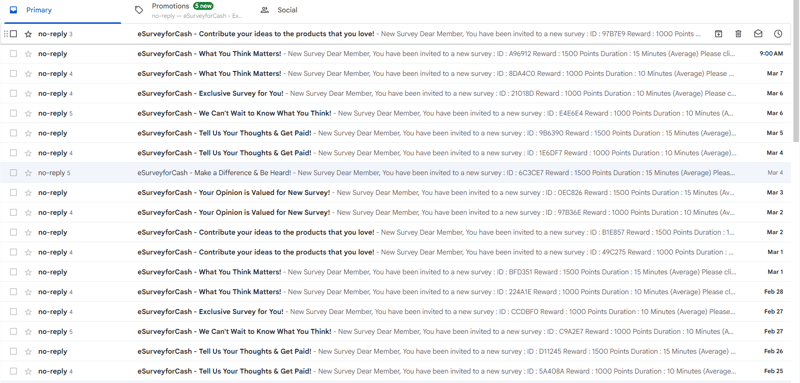Check the Mar 7 email checkbox

(x=13, y=73)
